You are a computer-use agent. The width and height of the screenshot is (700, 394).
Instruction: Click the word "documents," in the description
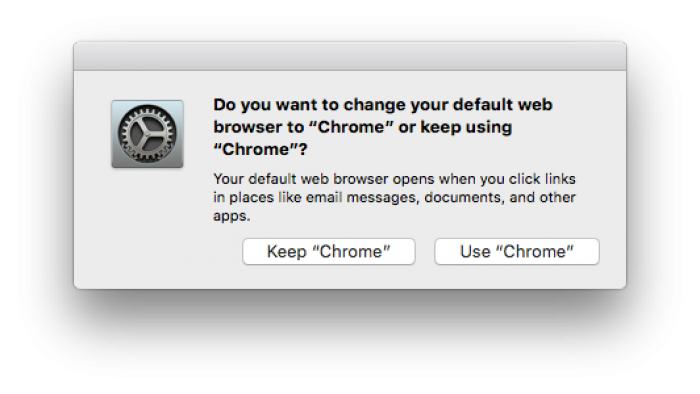point(462,197)
